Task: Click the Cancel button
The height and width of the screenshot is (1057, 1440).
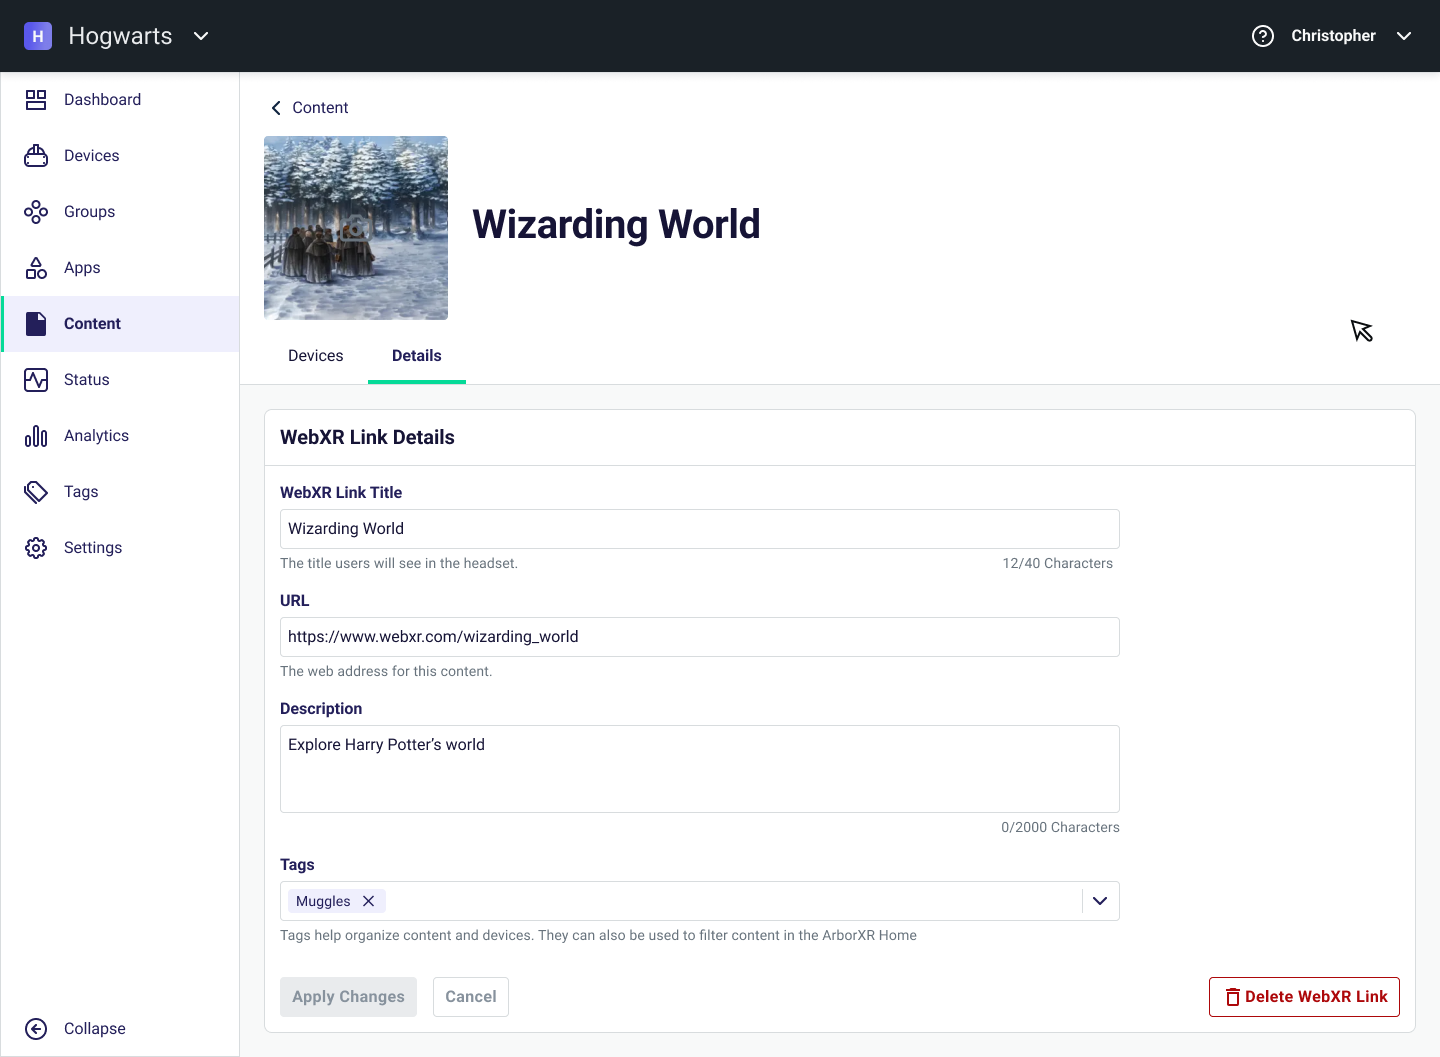Action: pos(471,997)
